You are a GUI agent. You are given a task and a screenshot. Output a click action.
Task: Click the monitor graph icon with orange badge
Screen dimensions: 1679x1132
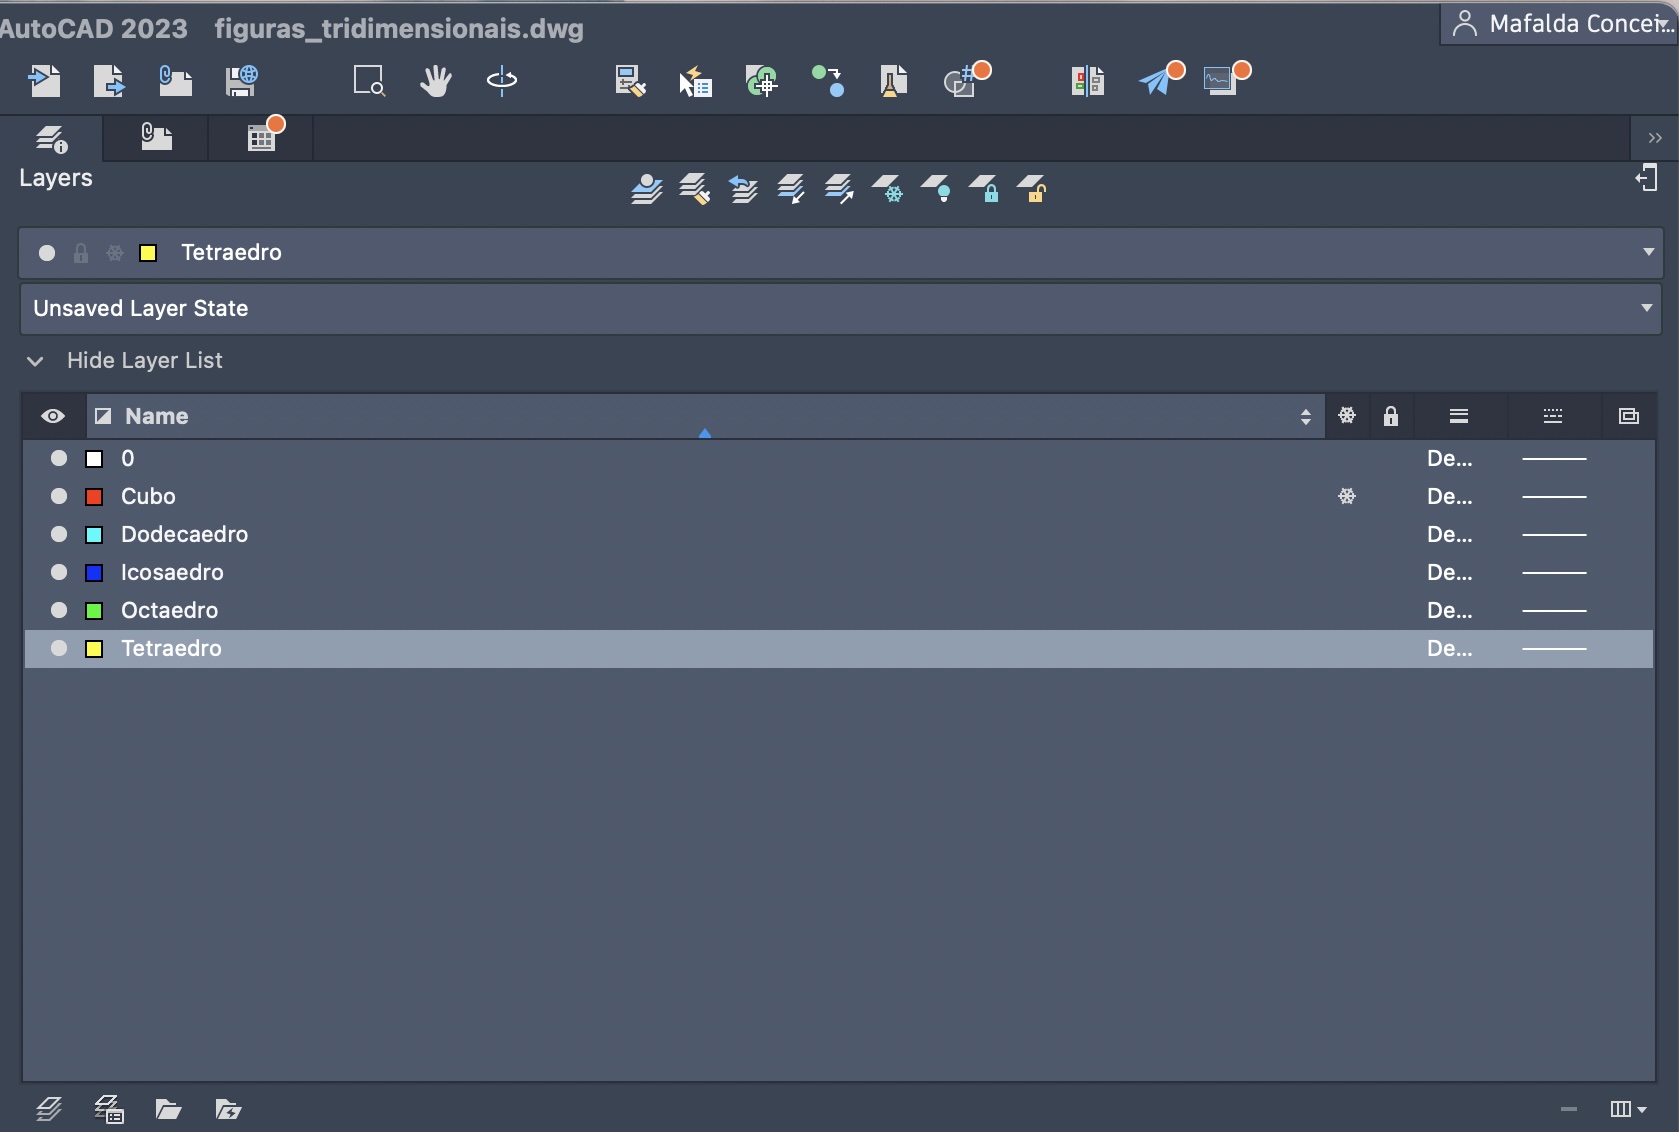[1227, 78]
